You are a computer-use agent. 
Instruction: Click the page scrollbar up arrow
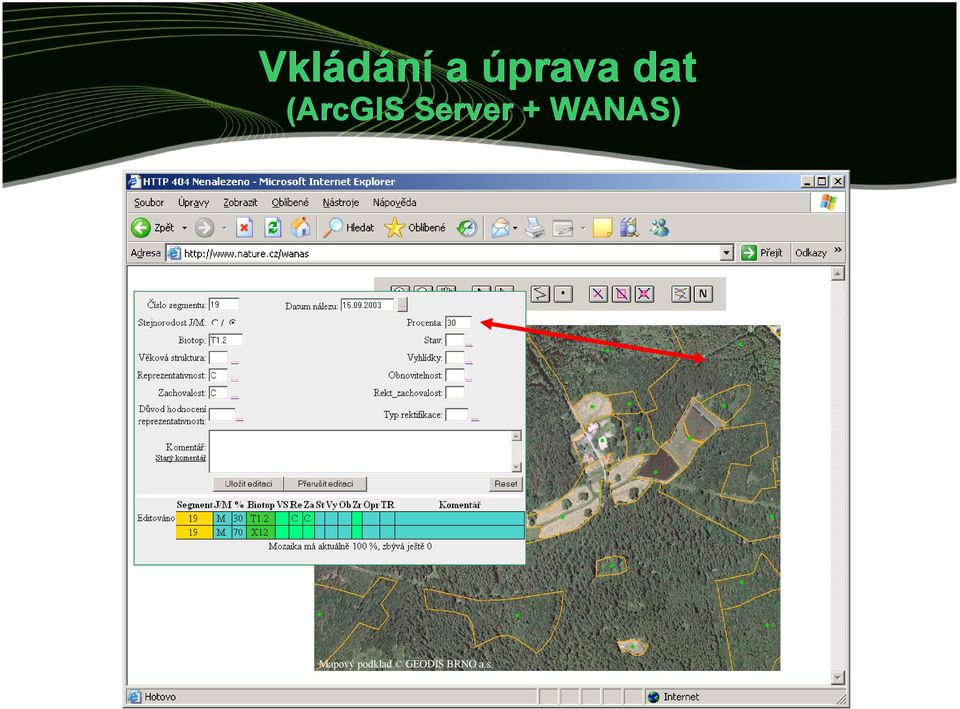[838, 274]
